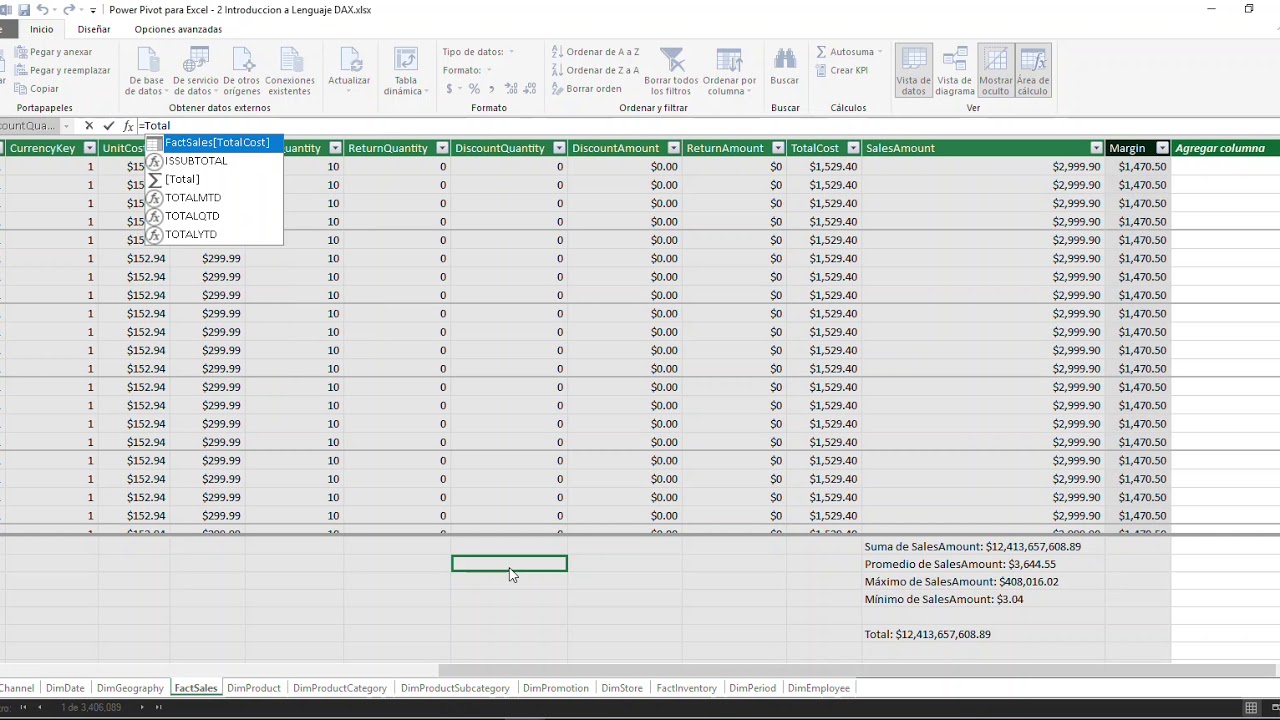Click Pegar y anexar in Portapapeles
The image size is (1280, 720).
tap(53, 52)
